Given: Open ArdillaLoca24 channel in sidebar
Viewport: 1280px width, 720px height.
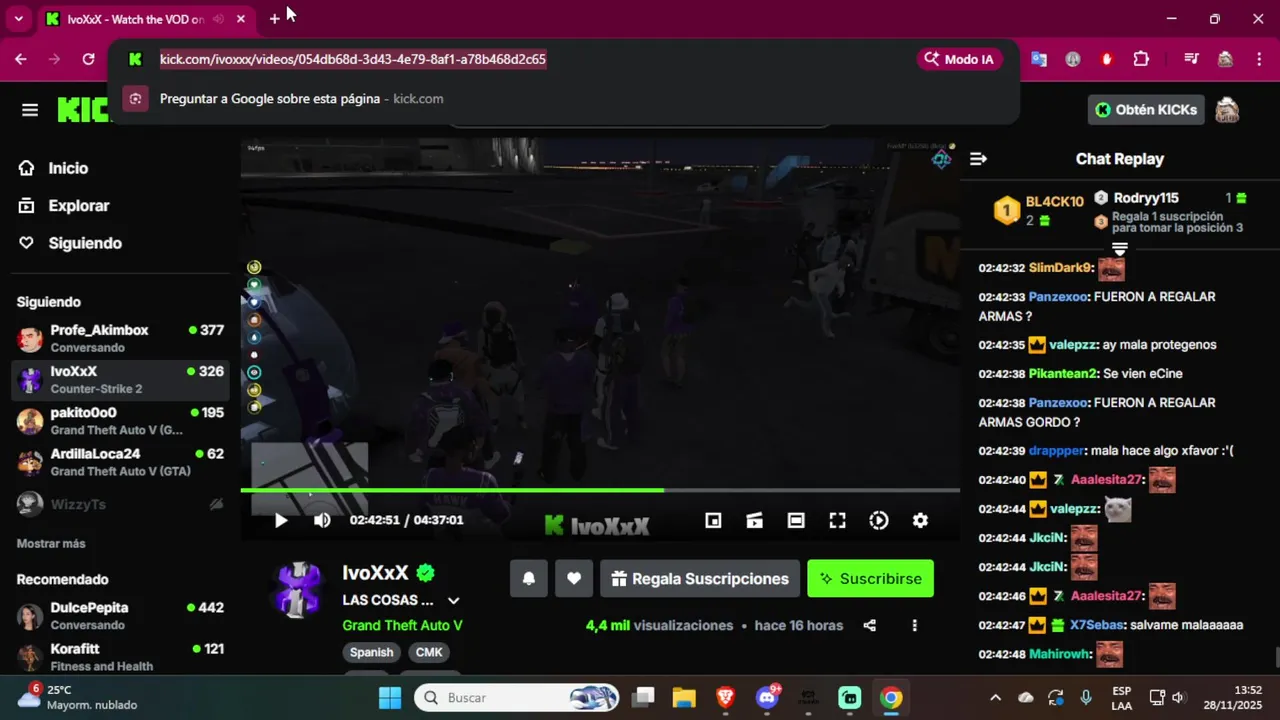Looking at the screenshot, I should click(x=120, y=462).
